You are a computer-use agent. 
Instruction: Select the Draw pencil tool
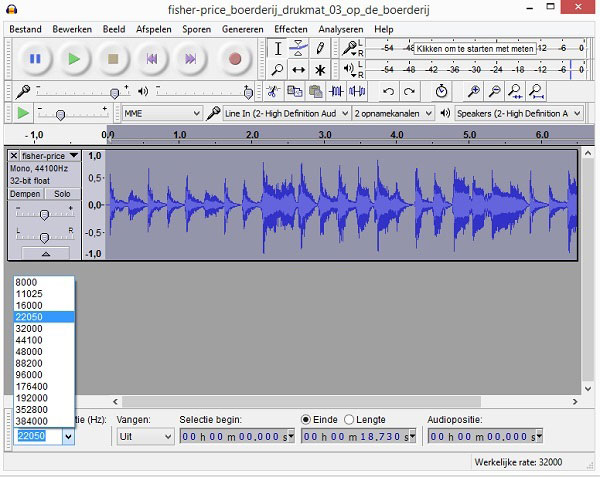click(x=320, y=49)
